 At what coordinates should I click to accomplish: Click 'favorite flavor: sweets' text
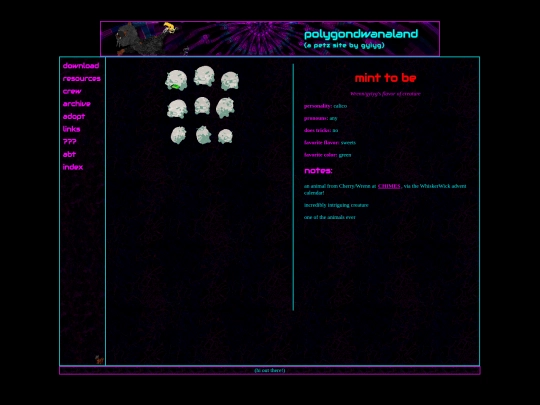(330, 143)
